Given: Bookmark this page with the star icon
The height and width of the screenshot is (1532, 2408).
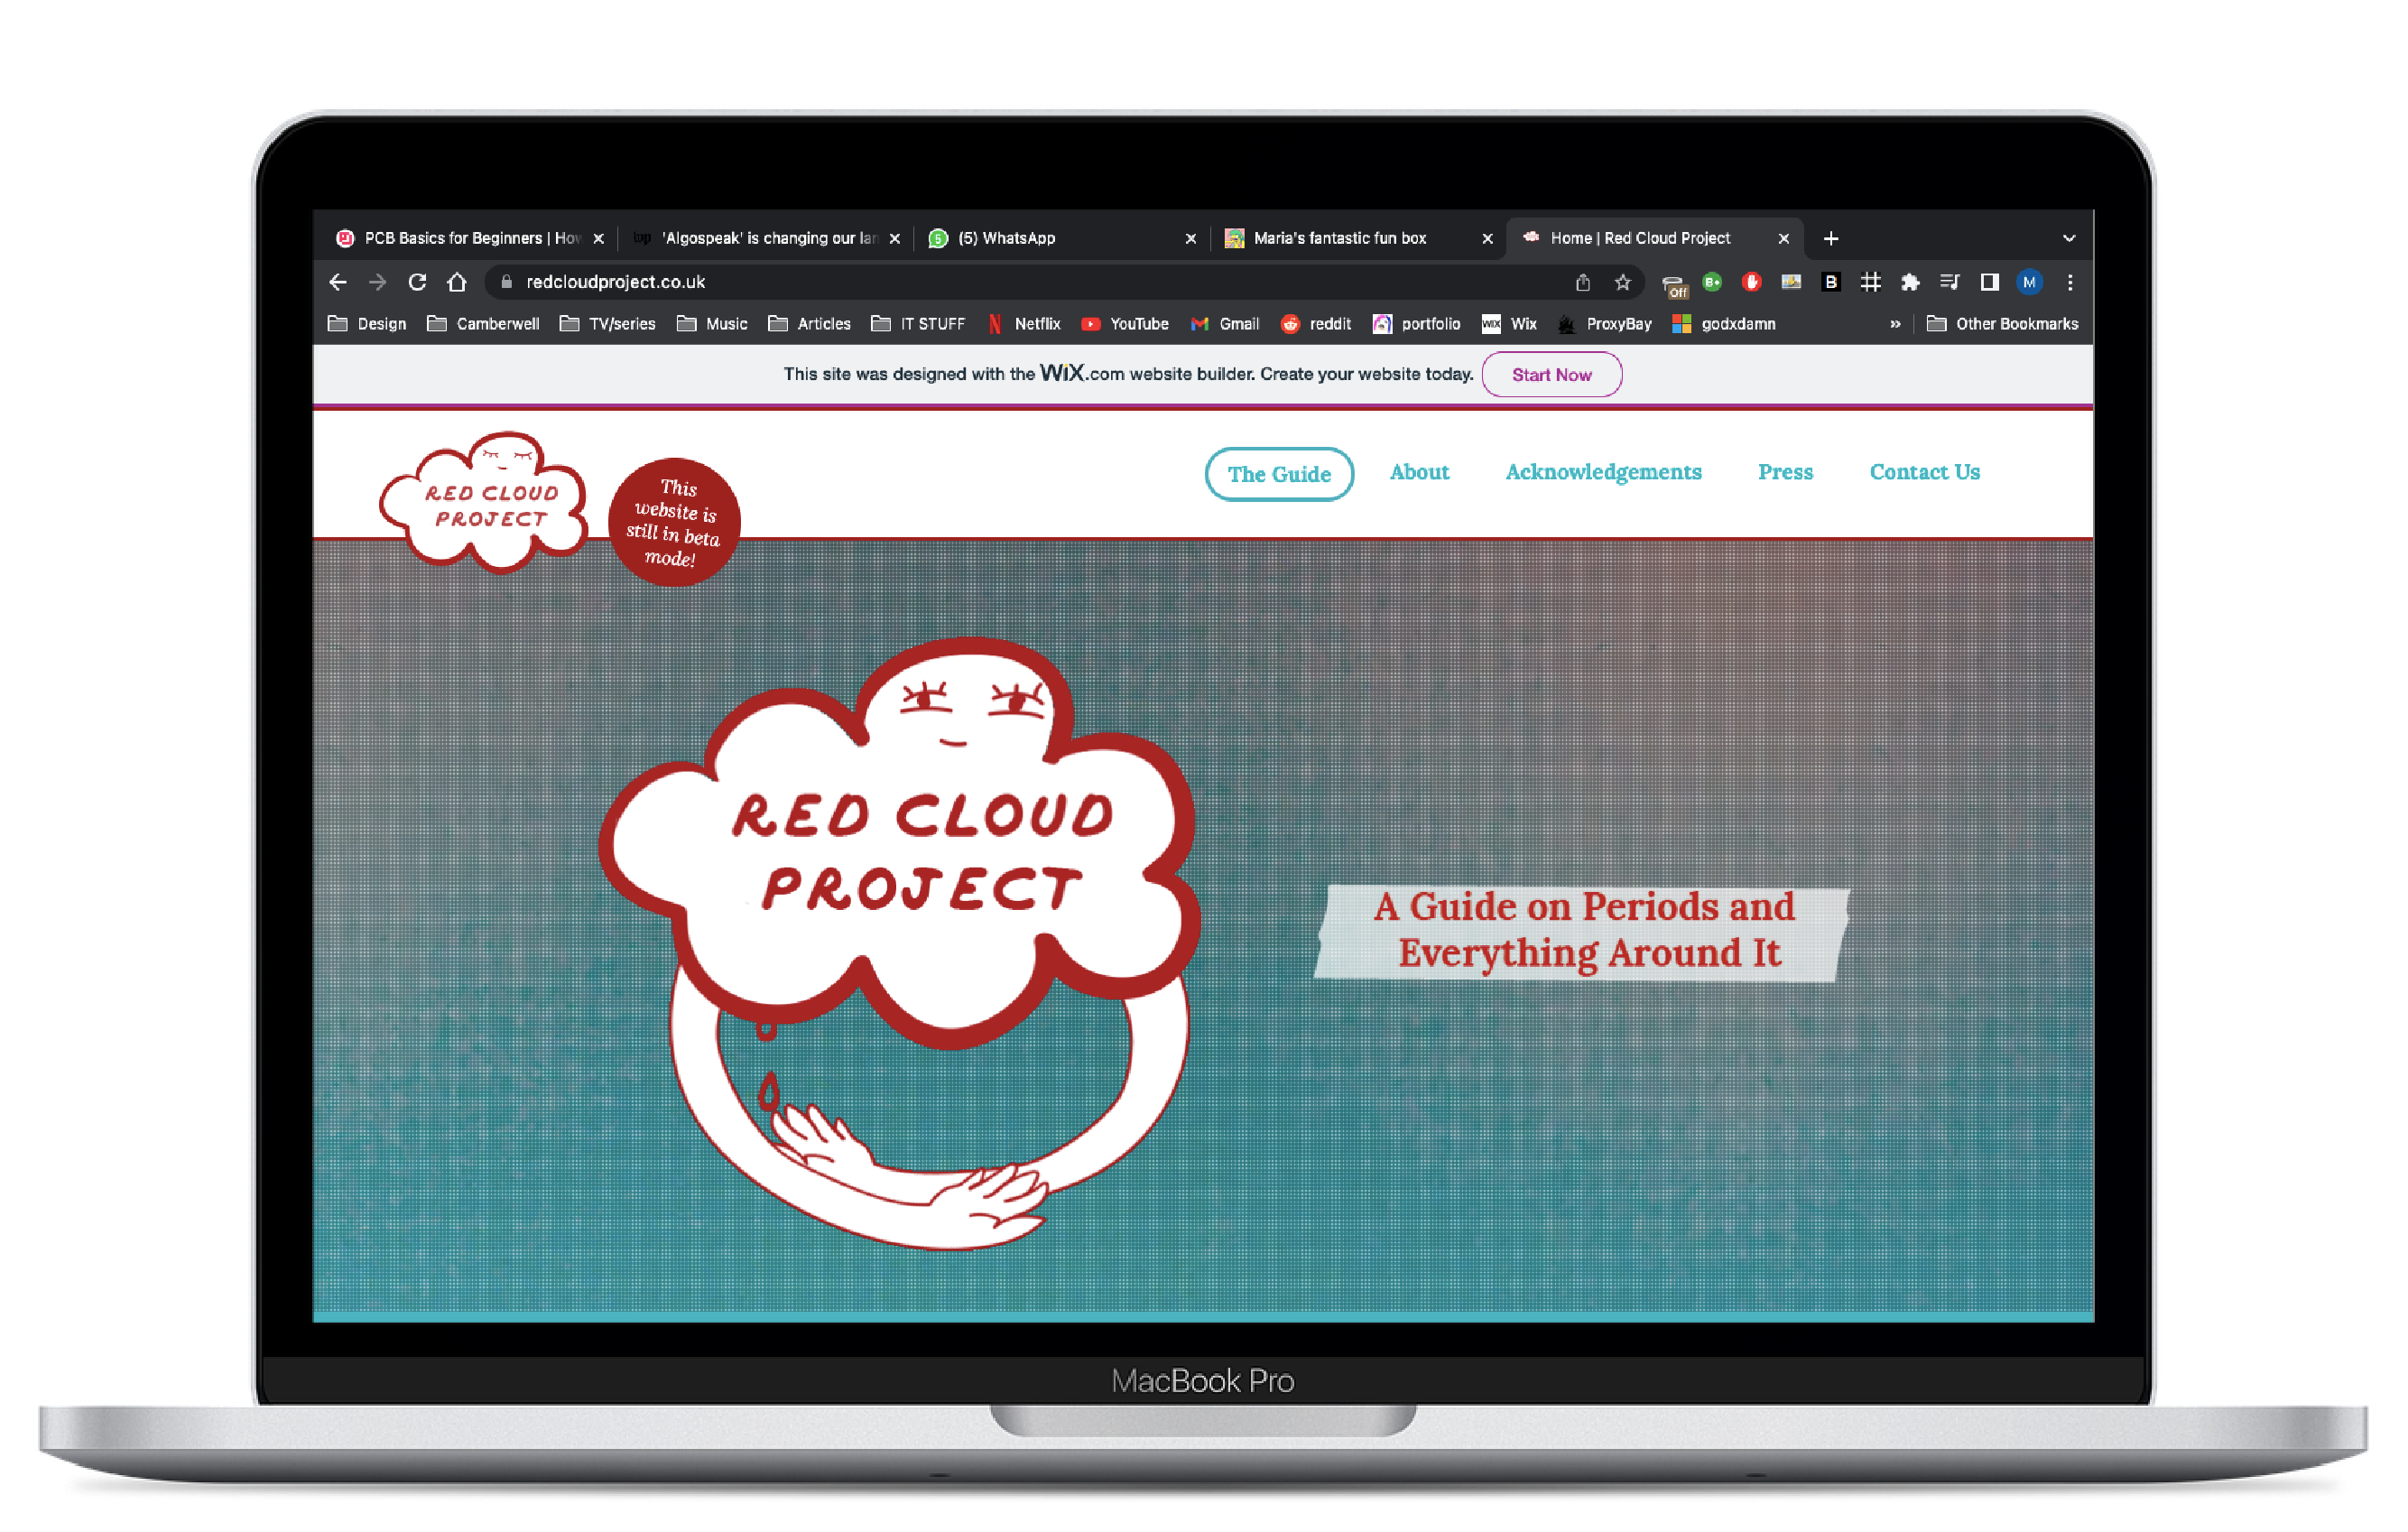Looking at the screenshot, I should tap(1622, 282).
